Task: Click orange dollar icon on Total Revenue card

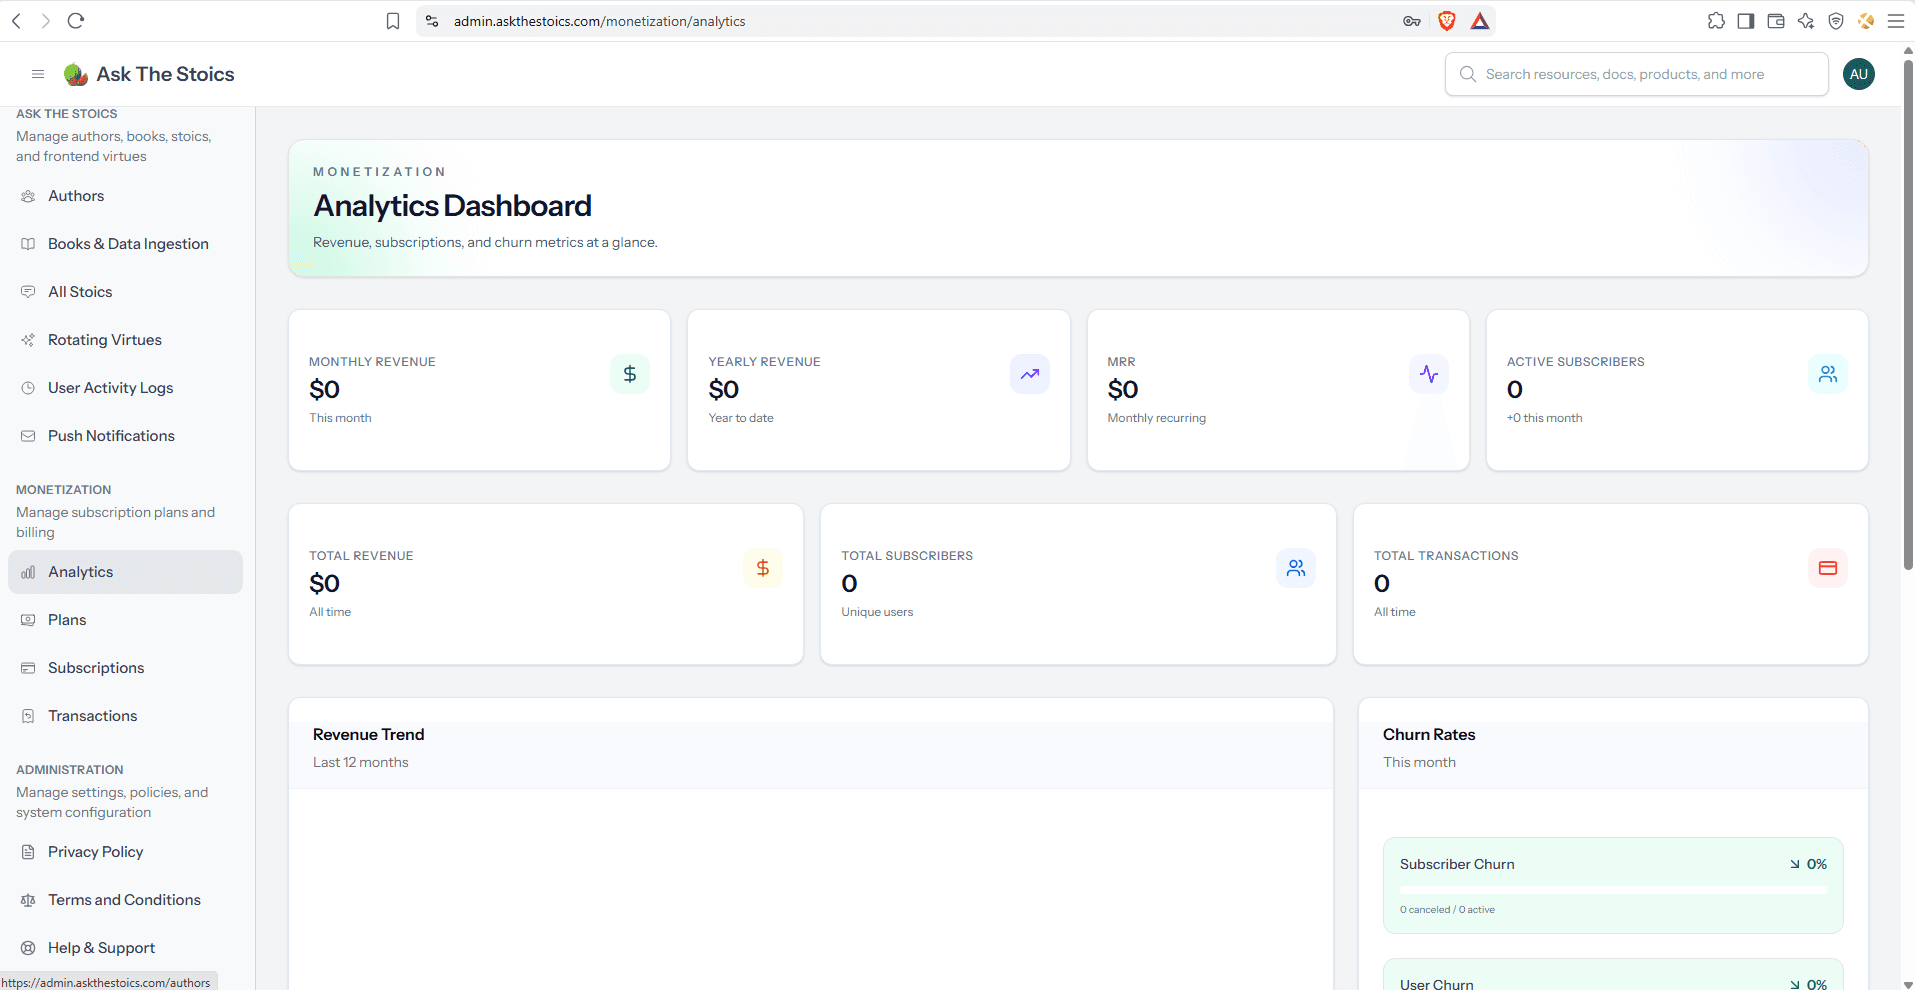Action: [x=763, y=568]
